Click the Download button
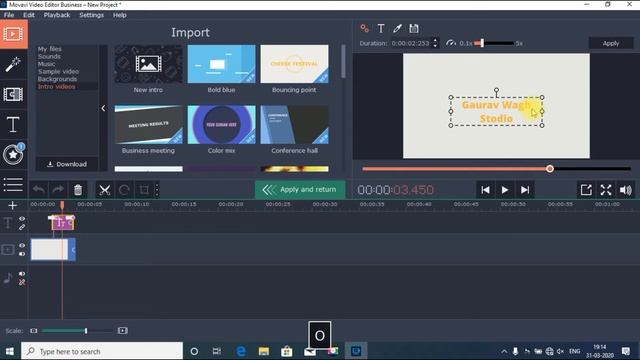640x360 pixels. [67, 164]
